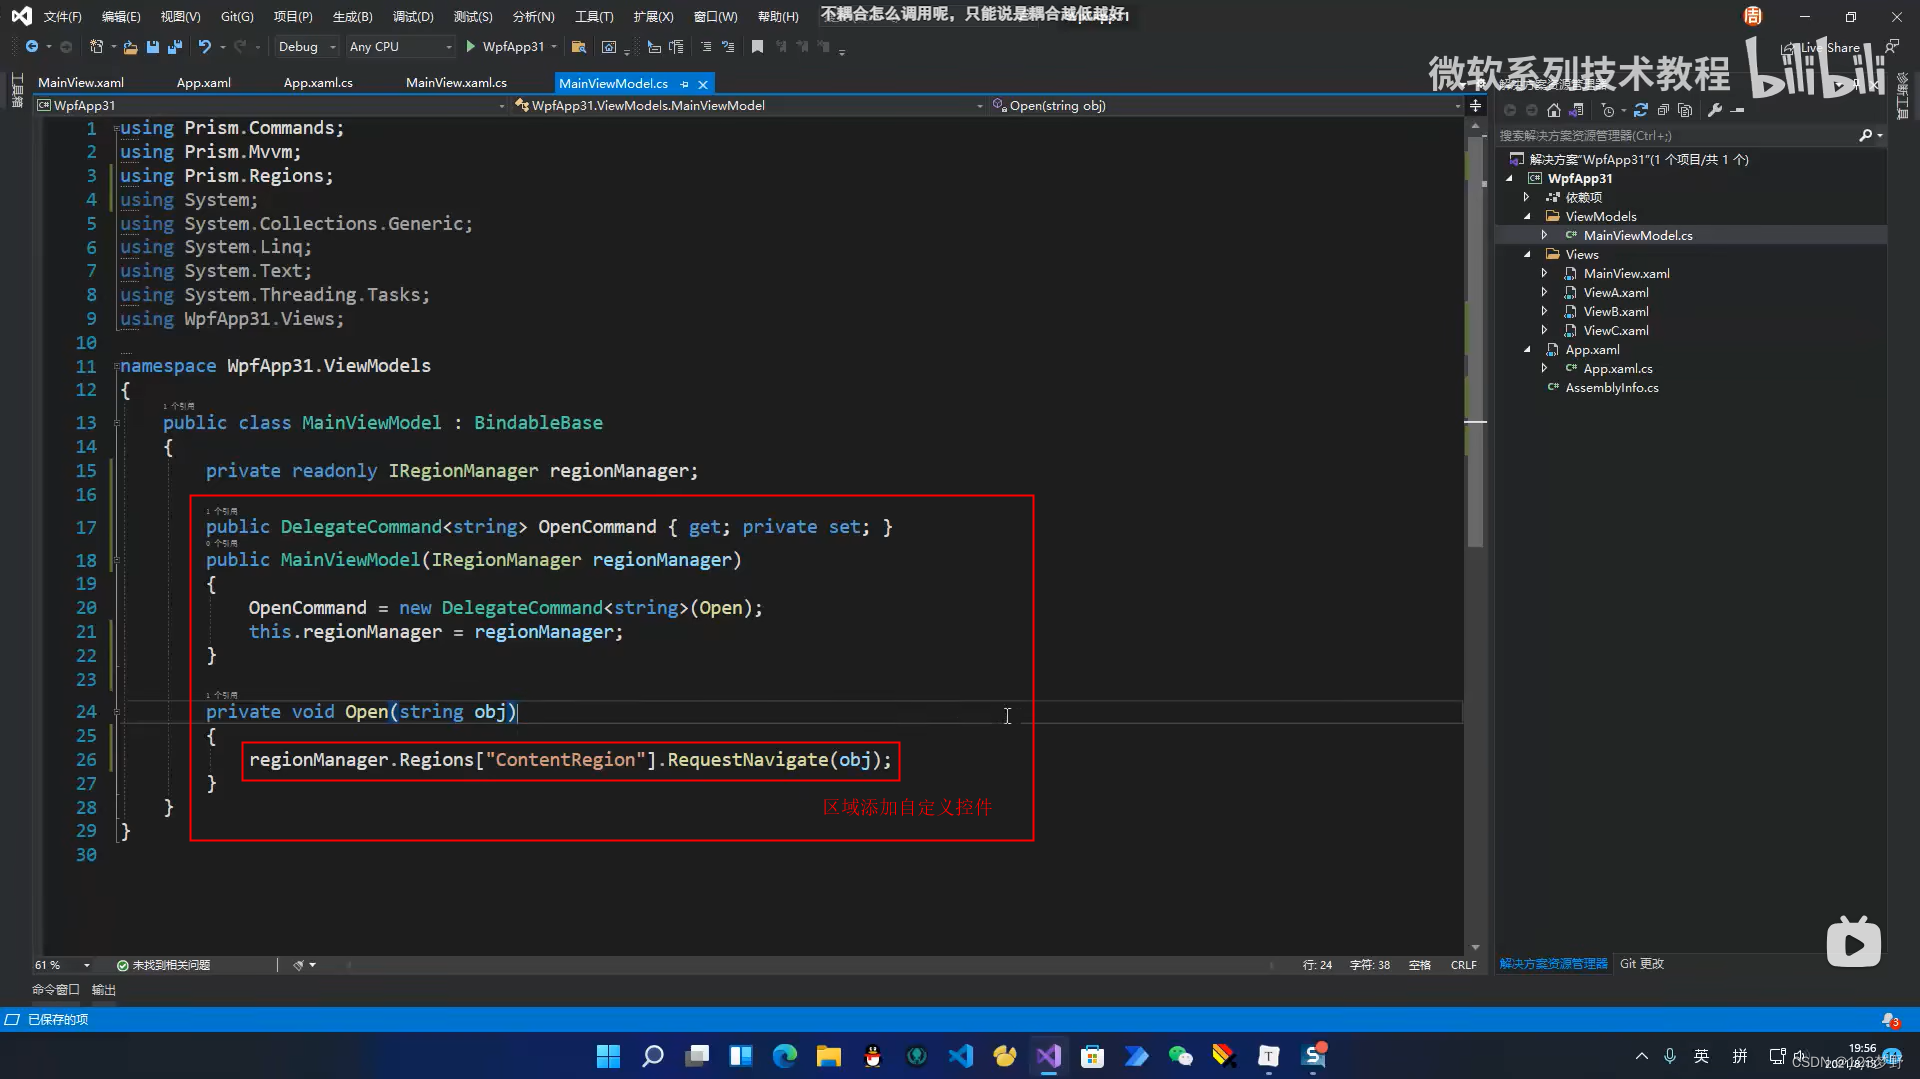Save the current file with the disk icon
This screenshot has height=1079, width=1920.
pos(153,47)
